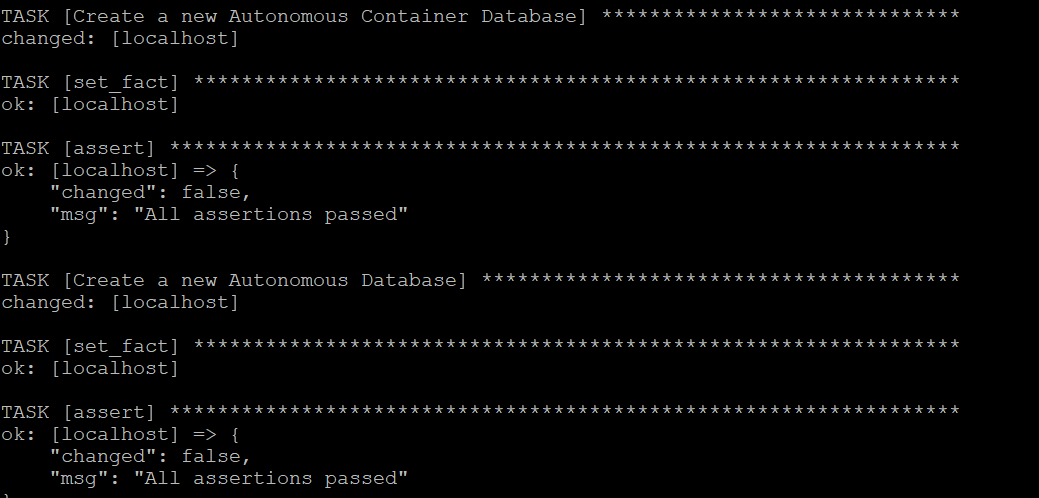The width and height of the screenshot is (1039, 498).
Task: Click the closing brace after the first assert output
Action: [7, 236]
